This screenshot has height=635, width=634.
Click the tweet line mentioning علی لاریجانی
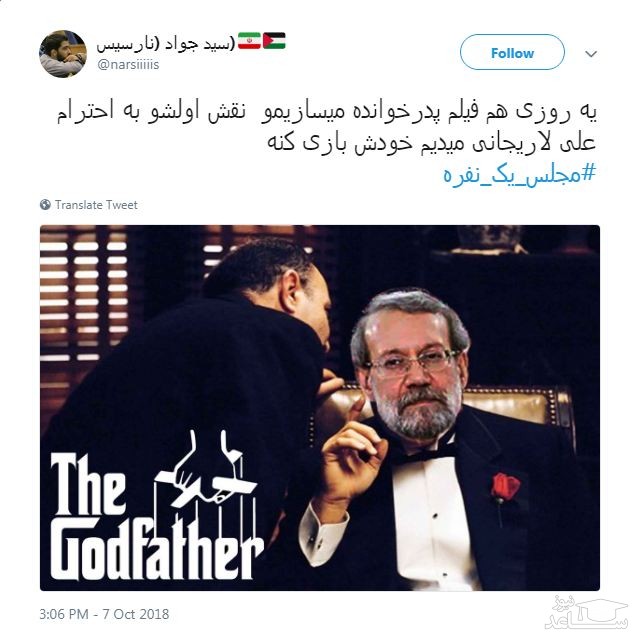point(431,143)
